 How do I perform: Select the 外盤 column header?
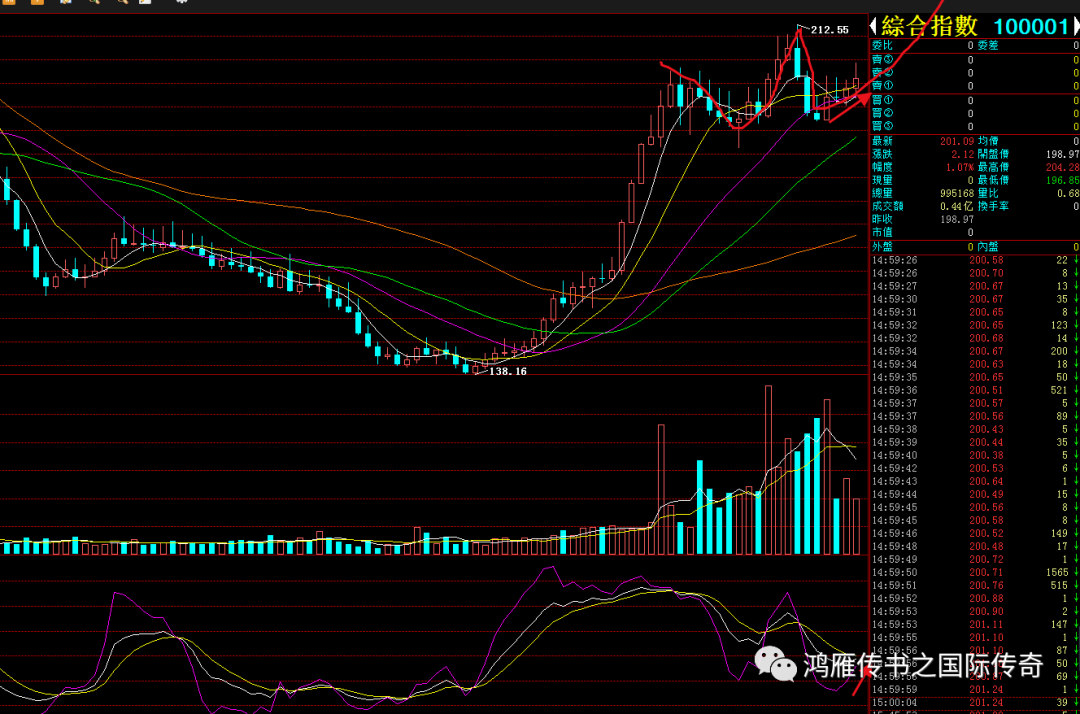[883, 246]
